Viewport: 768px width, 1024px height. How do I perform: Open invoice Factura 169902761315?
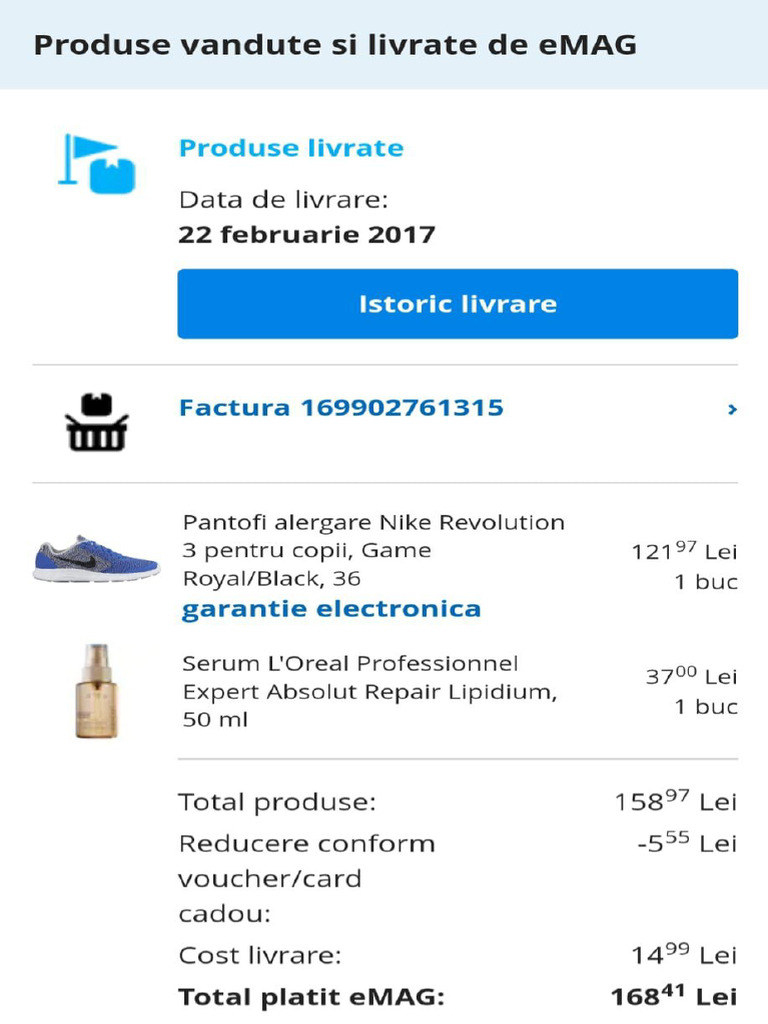click(x=340, y=408)
